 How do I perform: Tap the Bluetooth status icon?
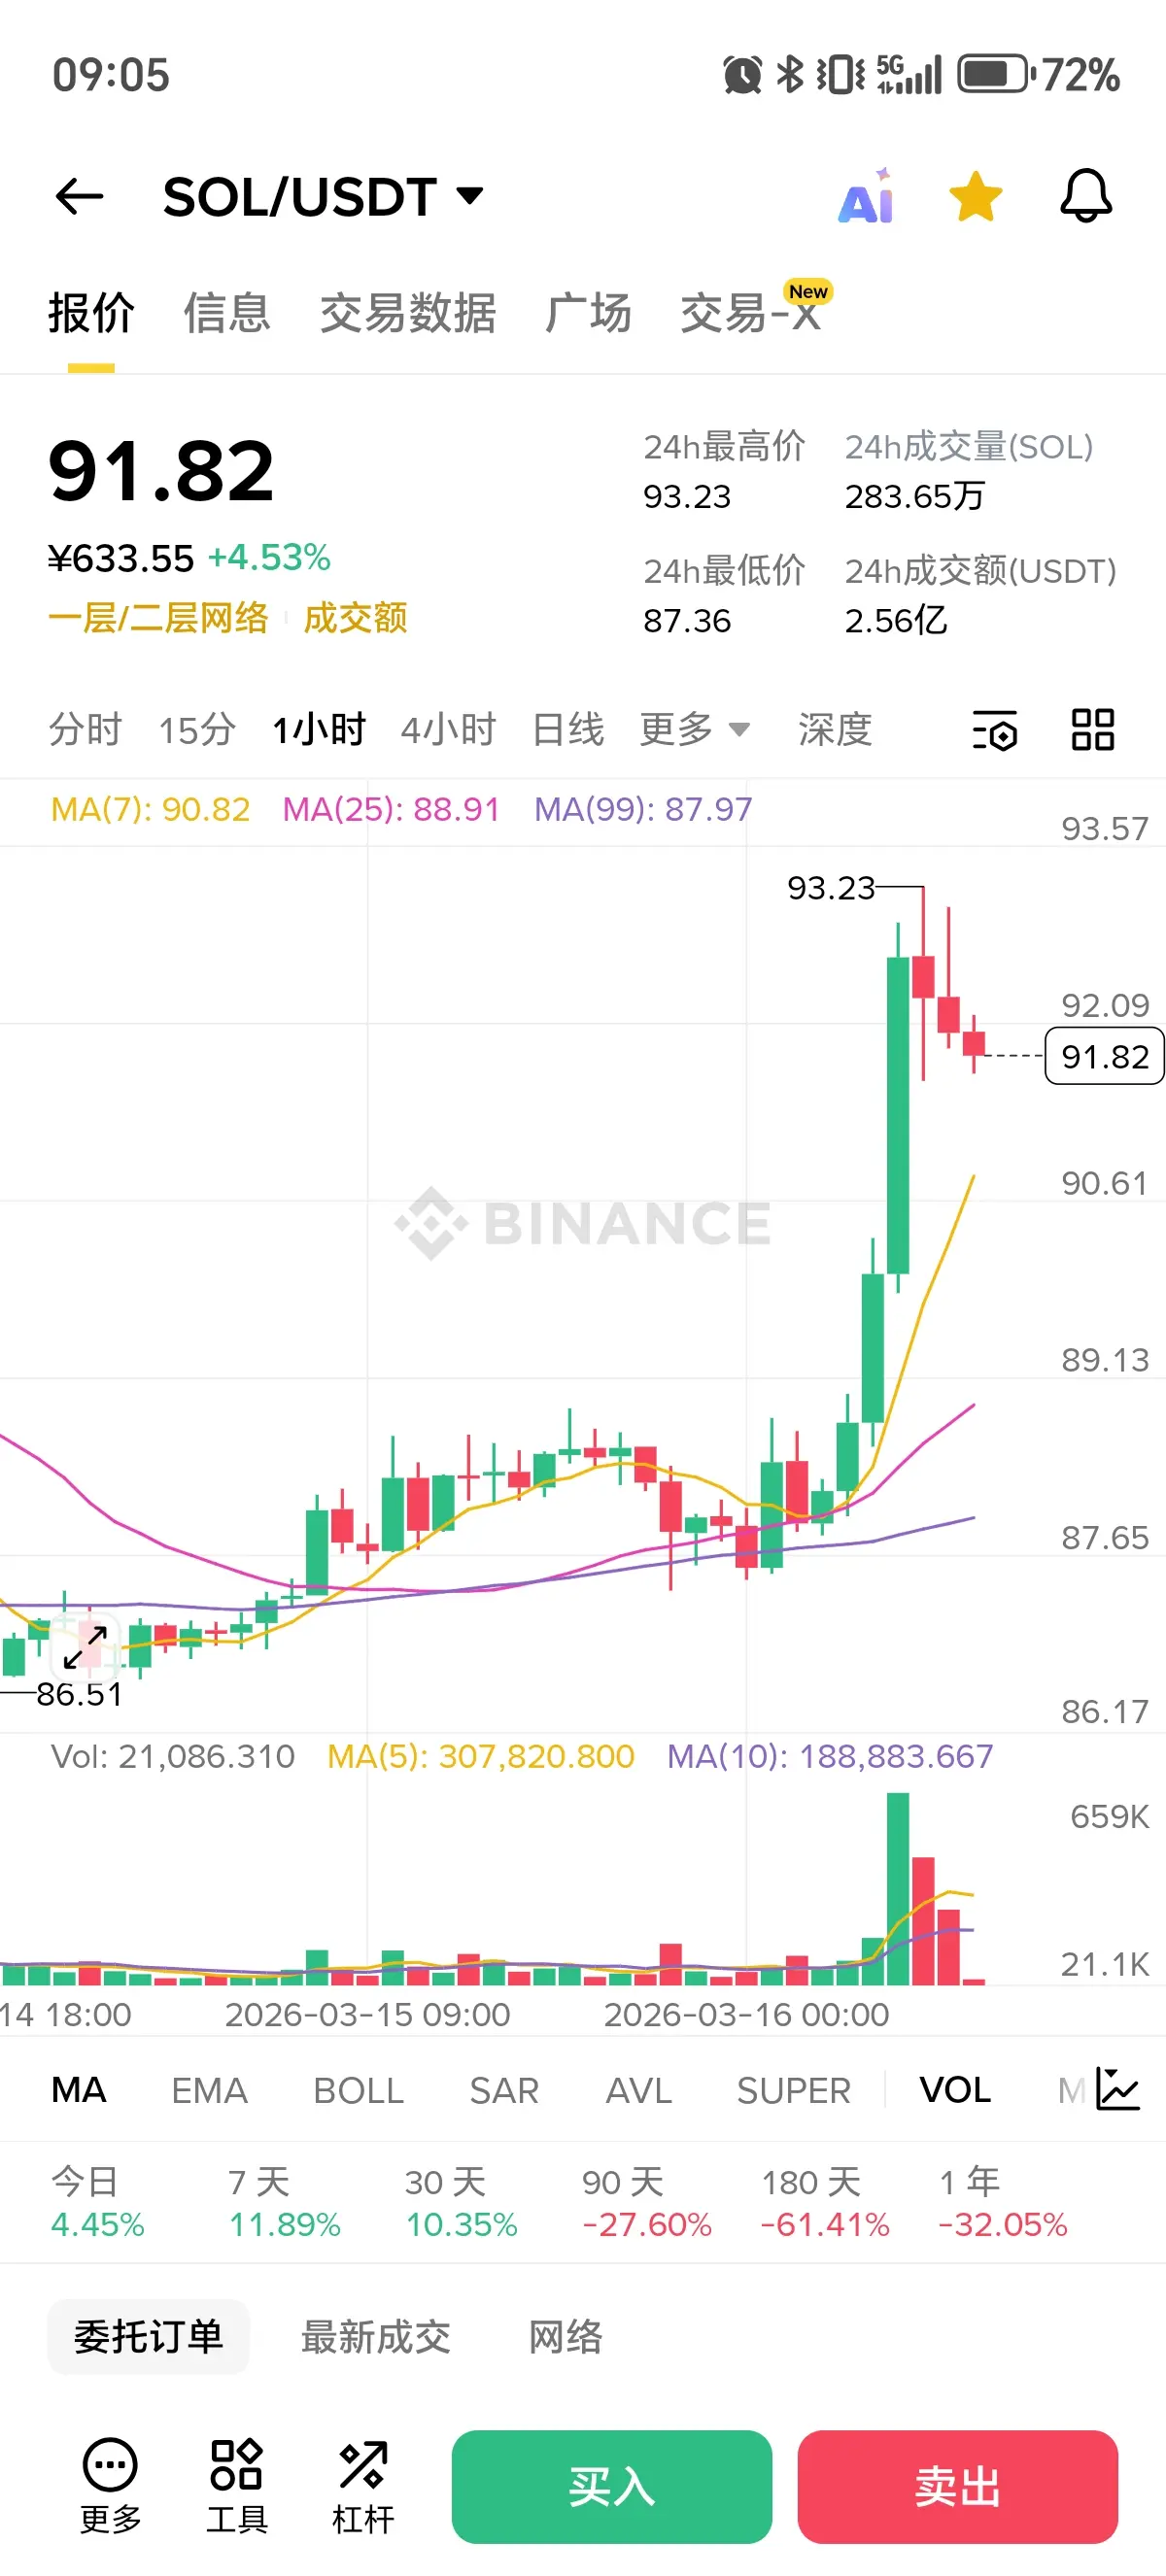[x=790, y=75]
